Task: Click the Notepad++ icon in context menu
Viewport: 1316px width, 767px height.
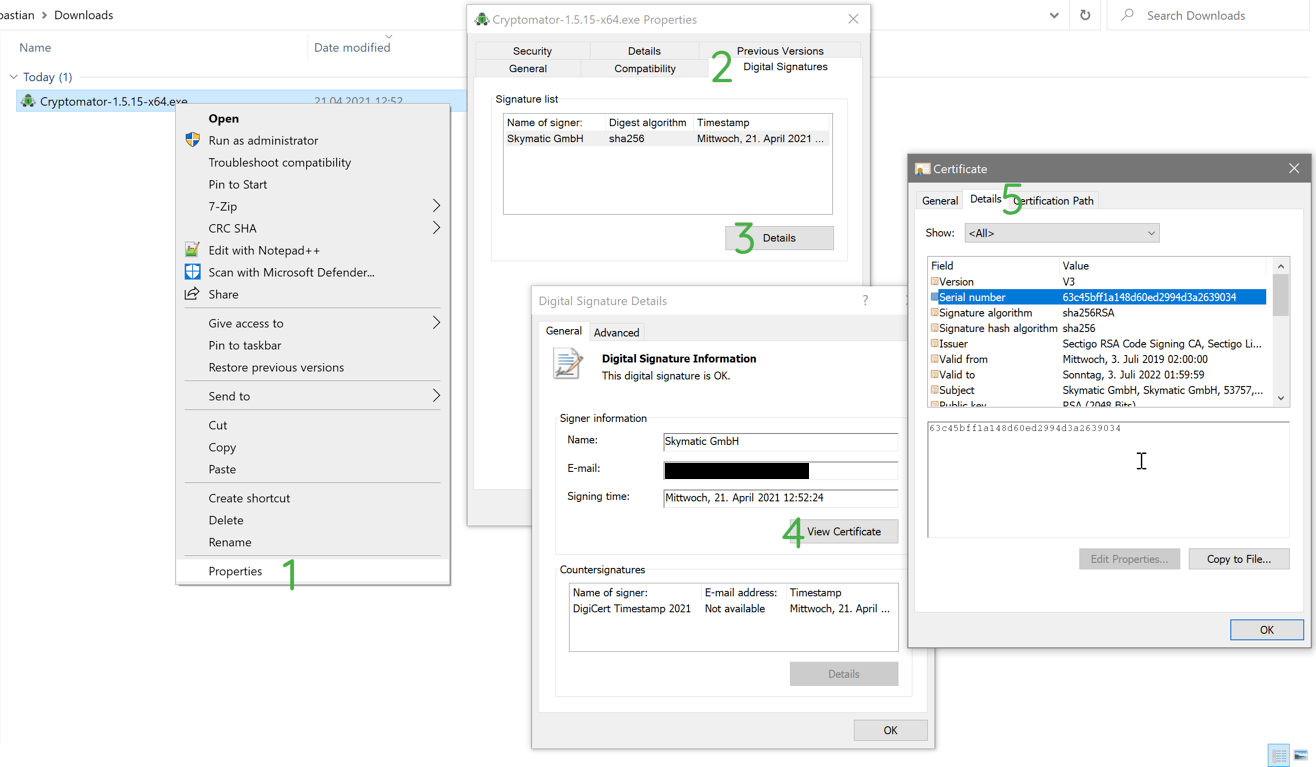Action: pyautogui.click(x=192, y=250)
